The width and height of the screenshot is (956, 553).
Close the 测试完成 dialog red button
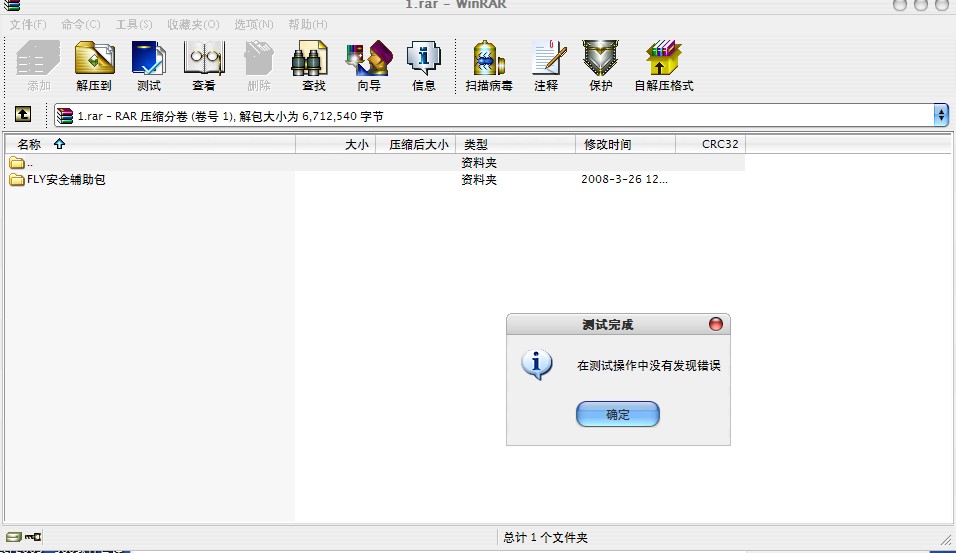[x=716, y=324]
